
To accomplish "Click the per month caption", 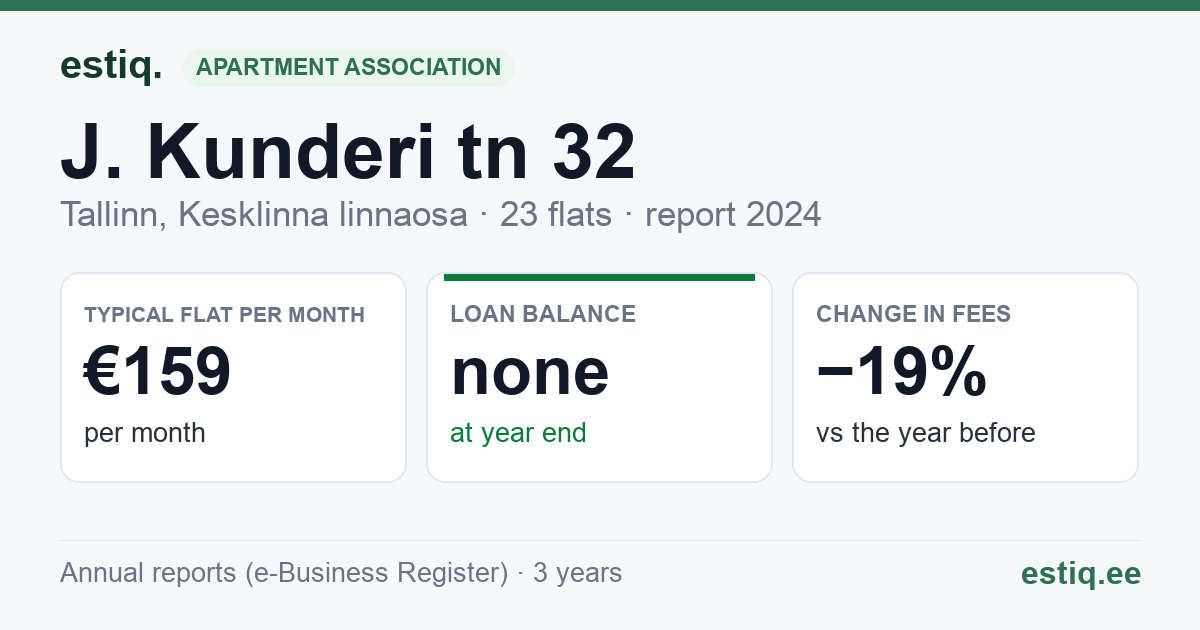I will 145,433.
